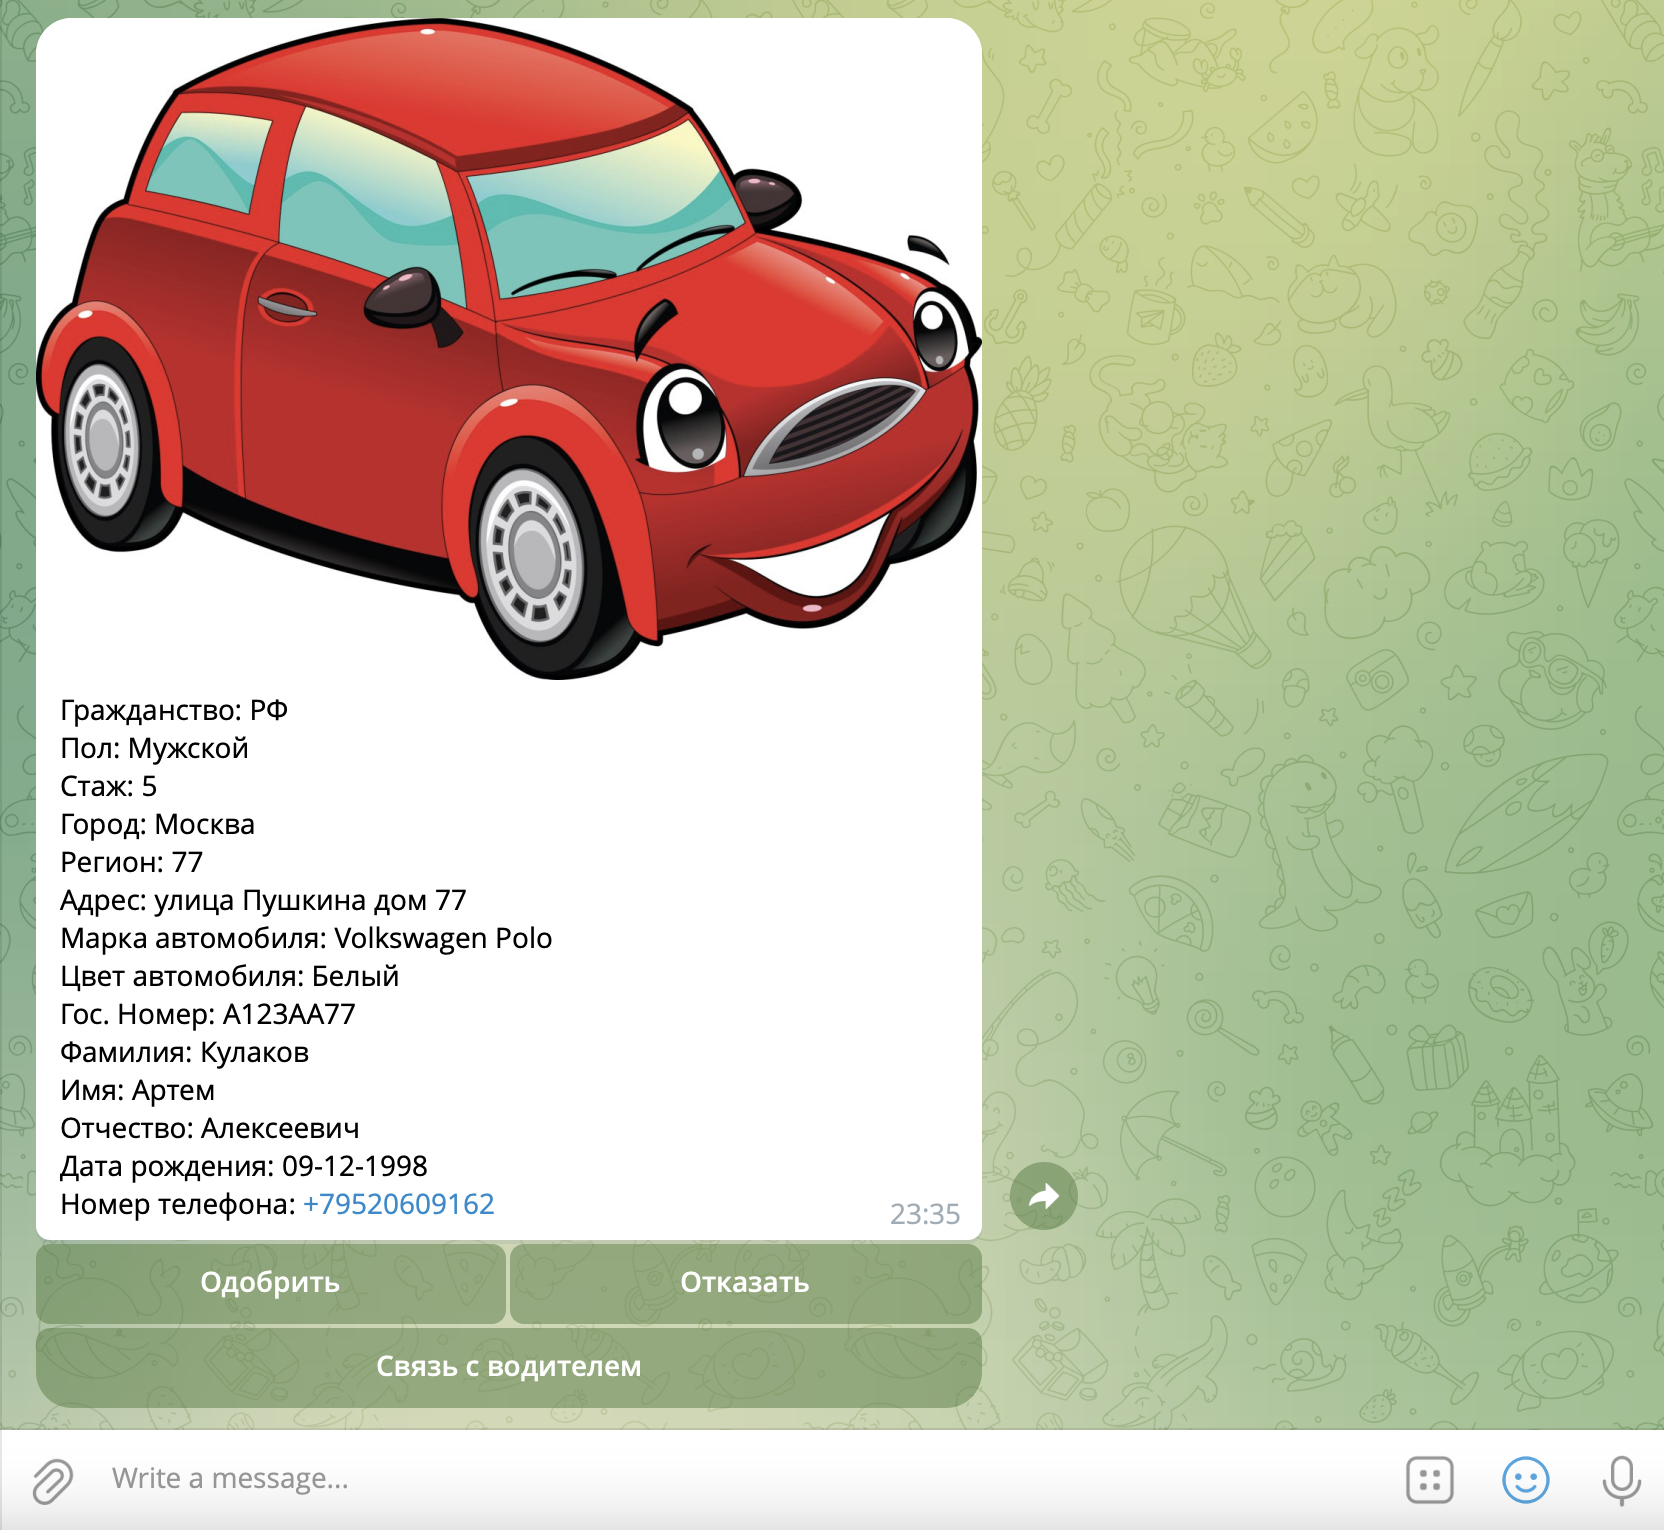Open phone number link +79520609162

[398, 1204]
